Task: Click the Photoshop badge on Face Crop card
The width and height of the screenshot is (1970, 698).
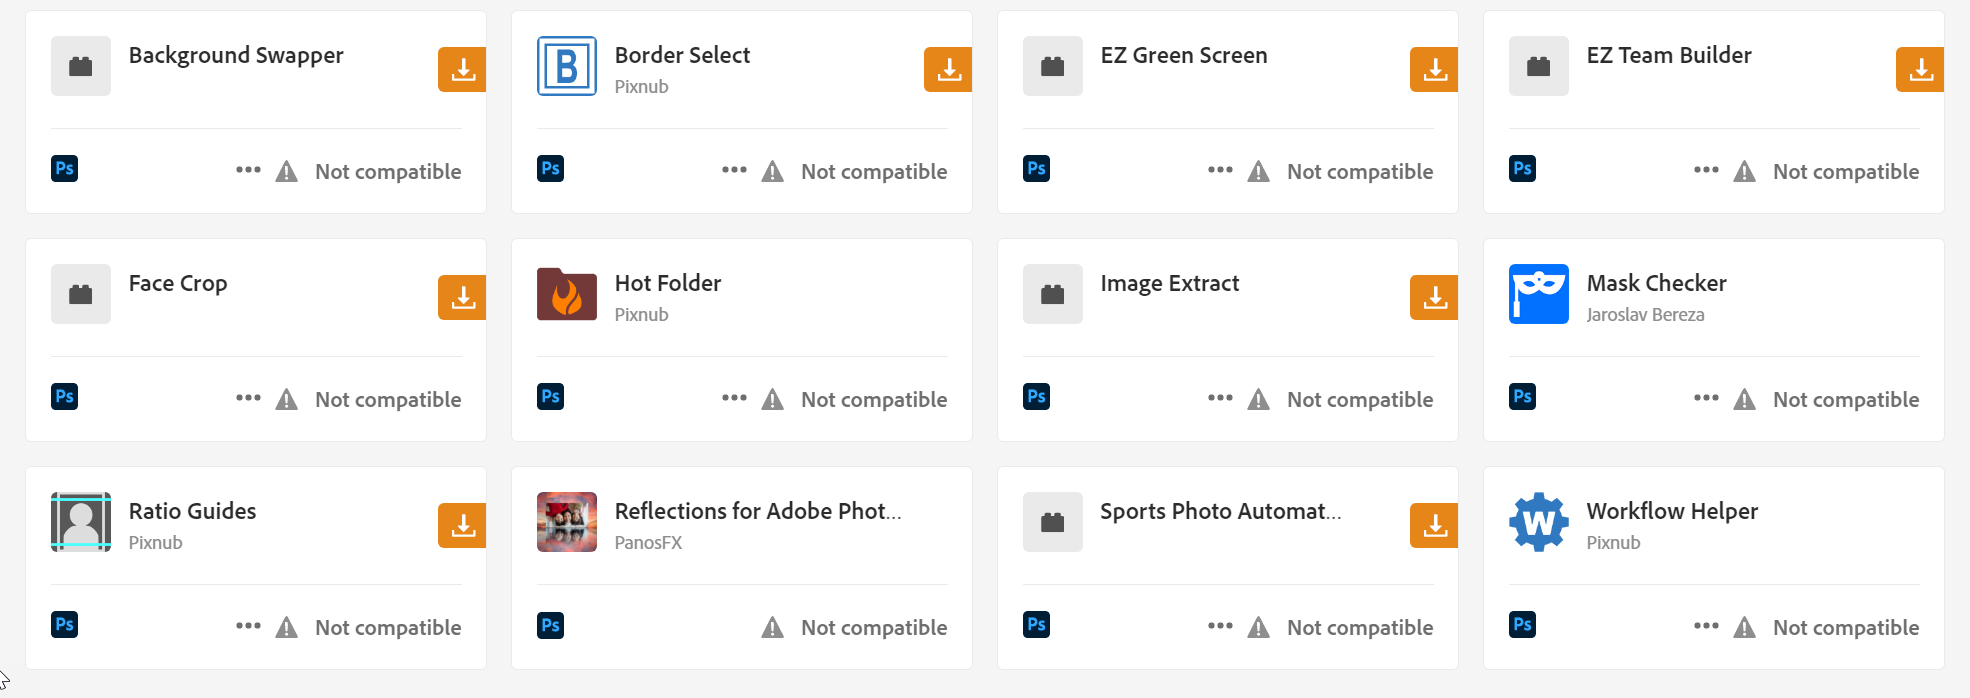Action: tap(64, 396)
